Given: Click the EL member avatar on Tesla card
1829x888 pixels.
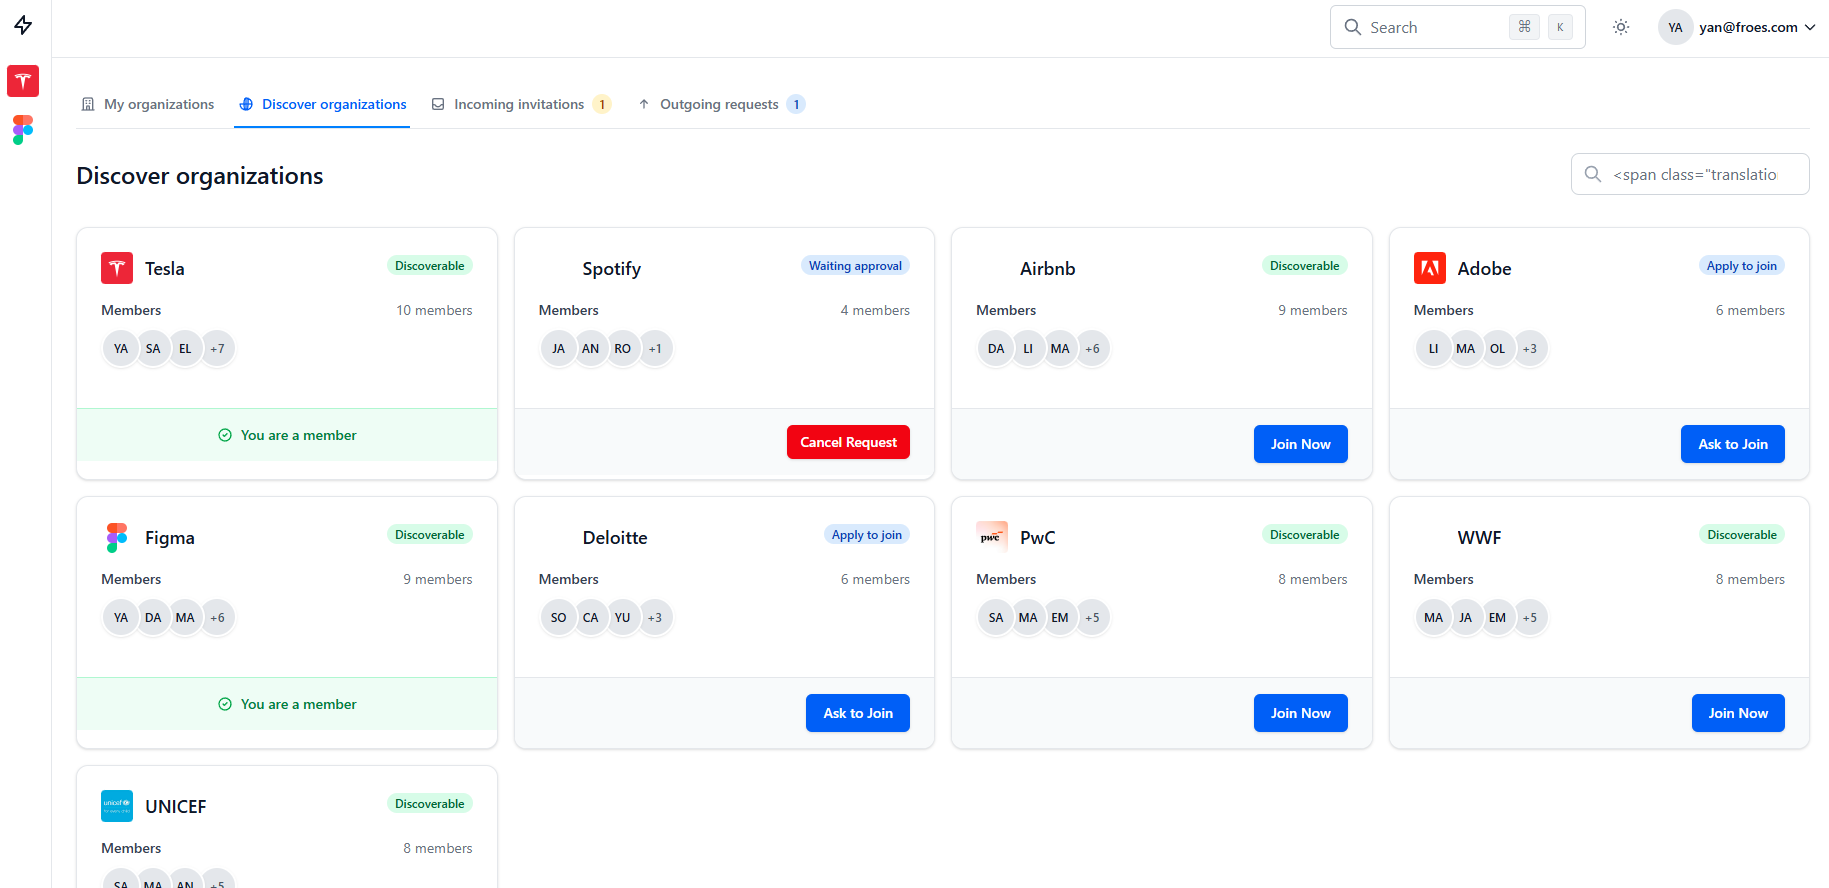Looking at the screenshot, I should pos(185,349).
